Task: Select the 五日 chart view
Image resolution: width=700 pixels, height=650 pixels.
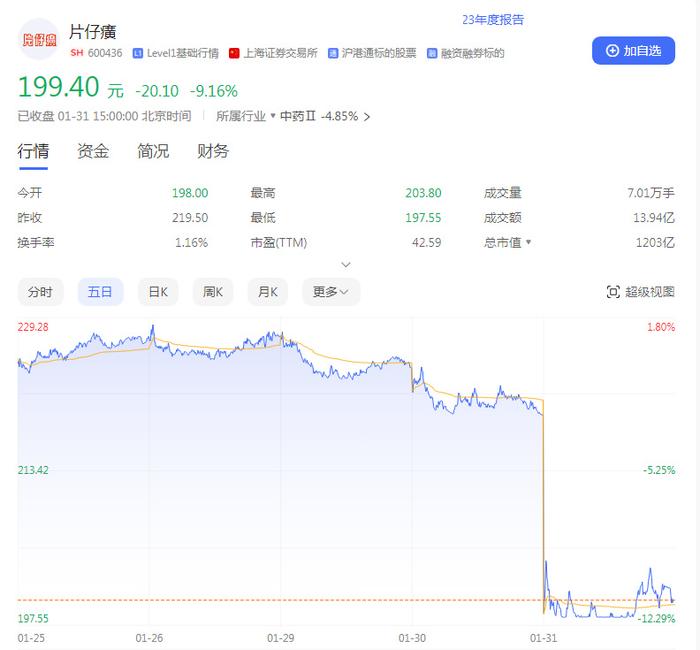Action: [100, 292]
